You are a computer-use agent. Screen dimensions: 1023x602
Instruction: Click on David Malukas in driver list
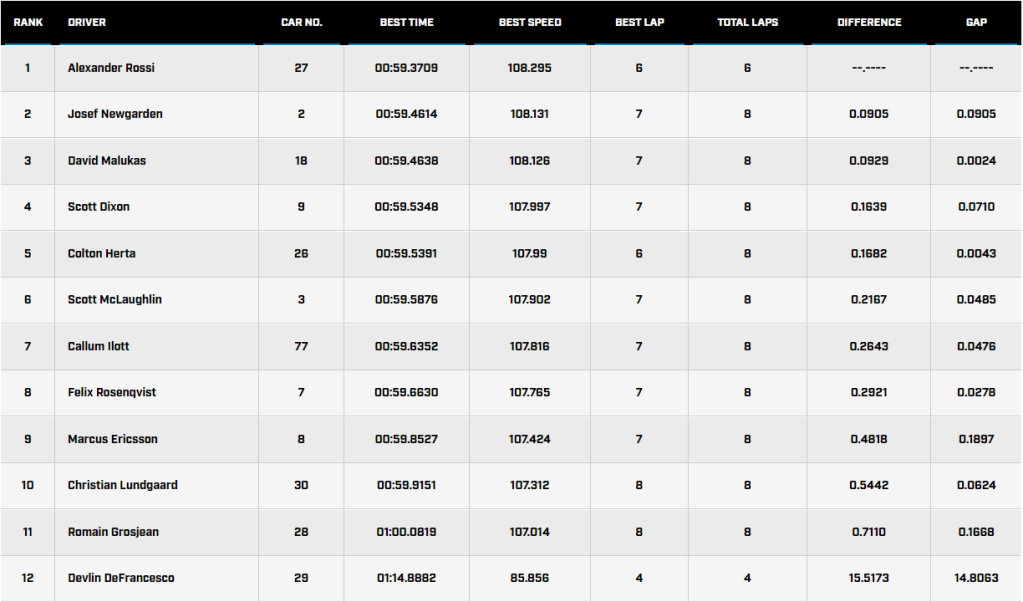(x=107, y=161)
